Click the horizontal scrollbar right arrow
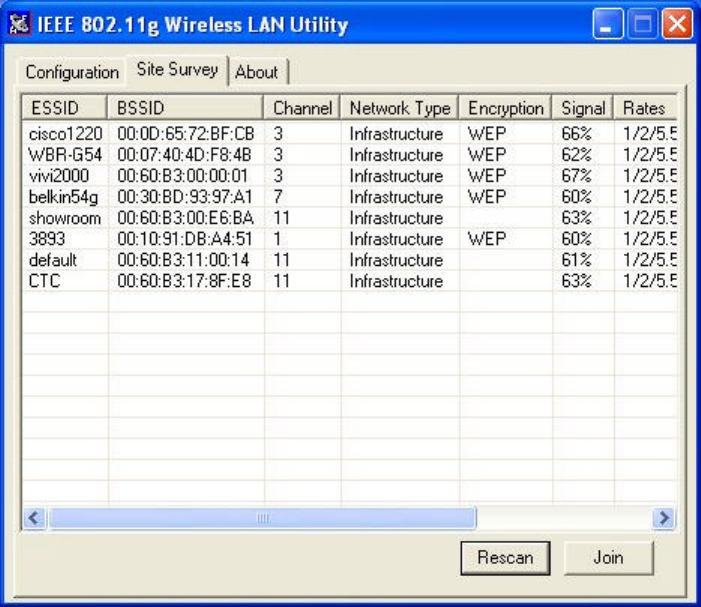701x607 pixels. (664, 518)
